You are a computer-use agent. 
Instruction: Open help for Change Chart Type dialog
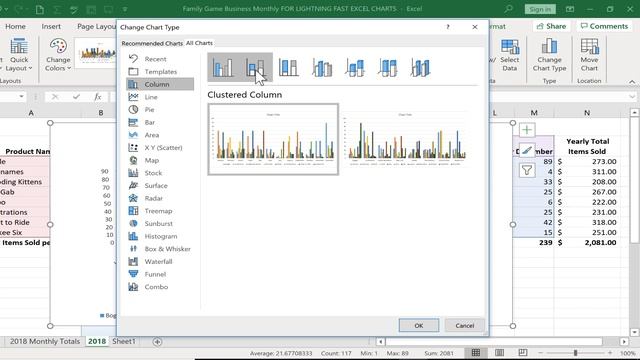(448, 27)
